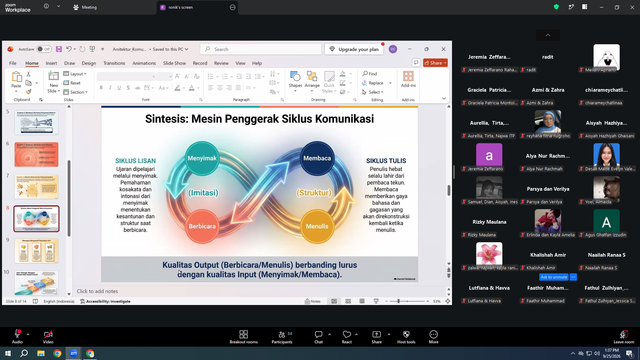
Task: Switch to Slide Sorter view in status bar
Action: pos(348,301)
